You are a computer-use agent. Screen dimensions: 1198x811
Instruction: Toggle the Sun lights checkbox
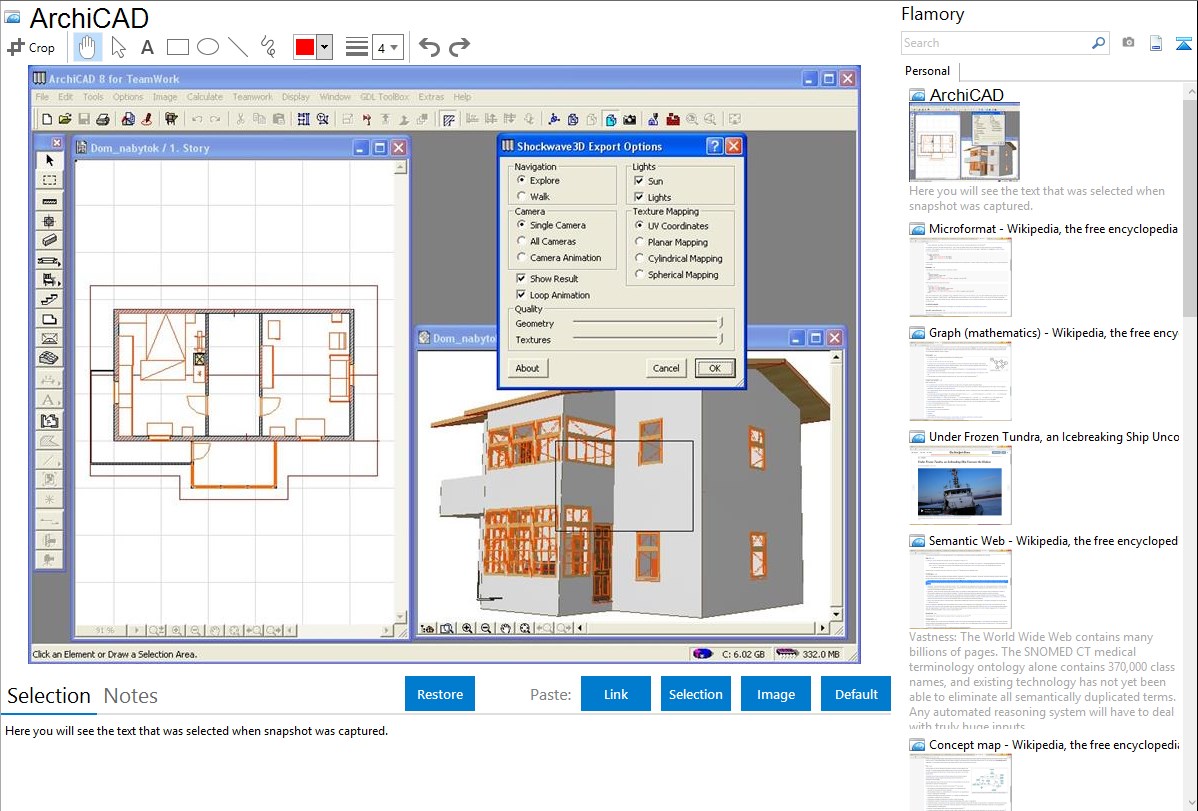click(x=639, y=181)
